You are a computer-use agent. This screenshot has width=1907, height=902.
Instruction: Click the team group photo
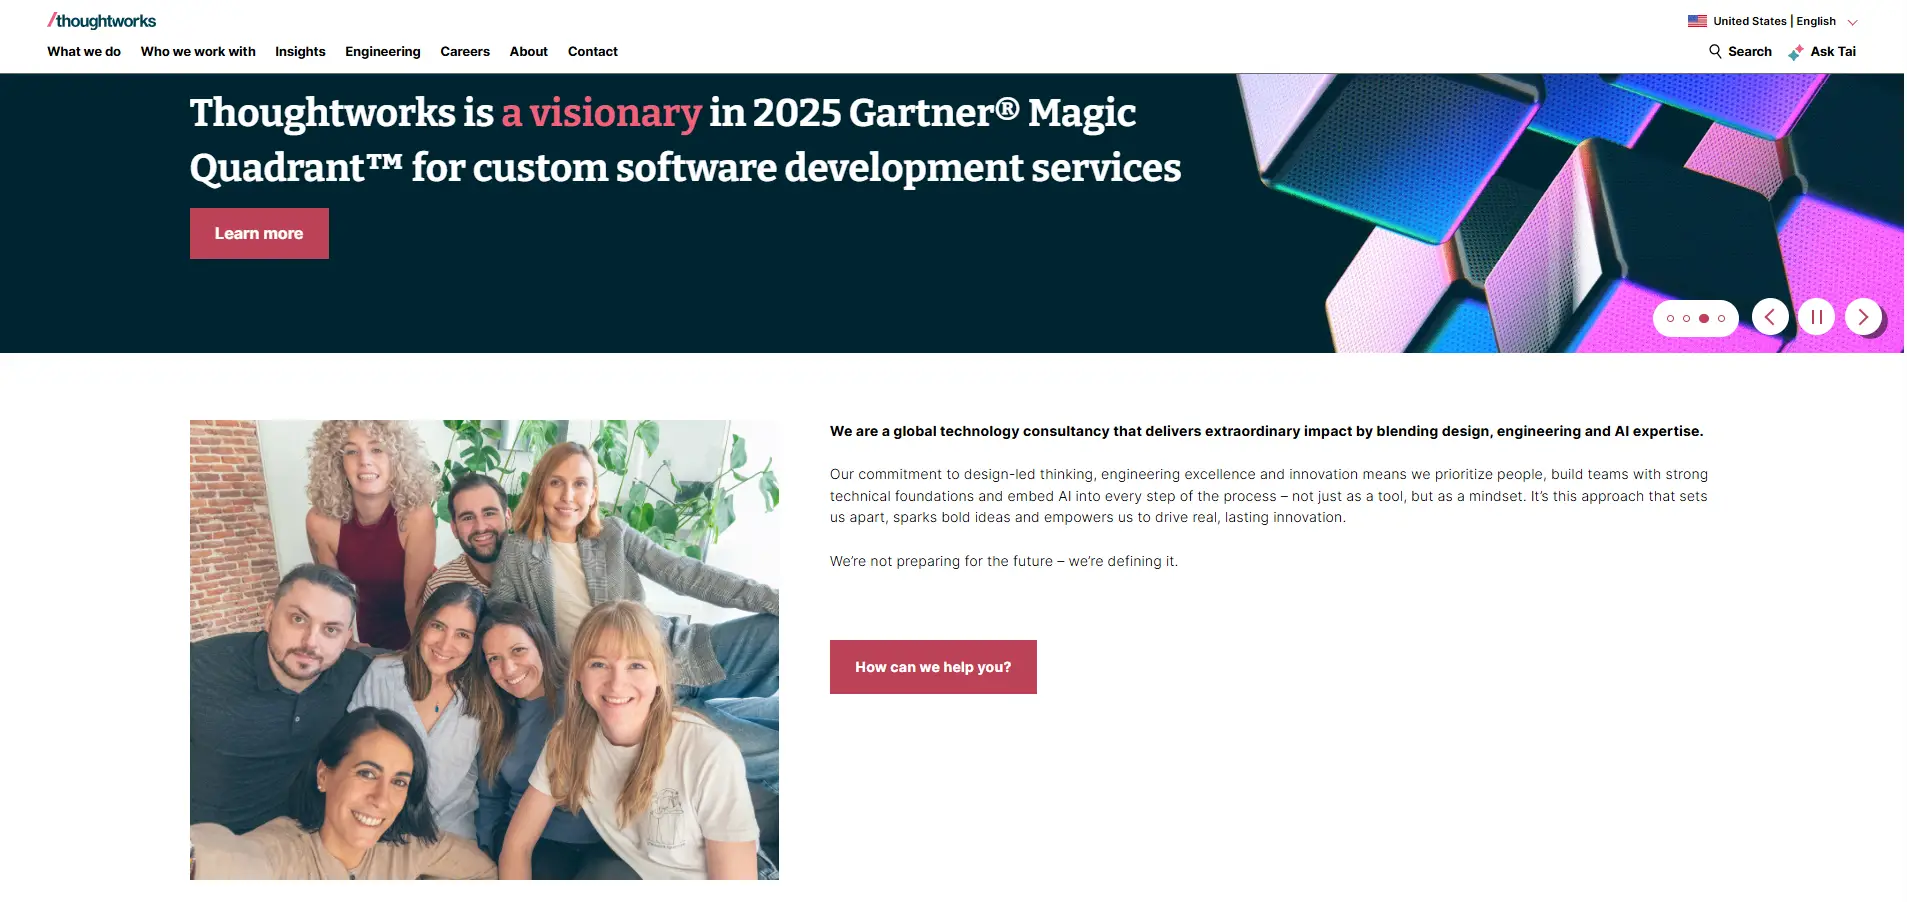click(483, 648)
